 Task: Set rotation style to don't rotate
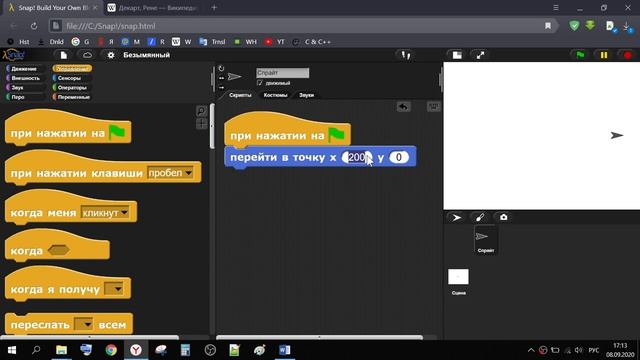click(221, 87)
